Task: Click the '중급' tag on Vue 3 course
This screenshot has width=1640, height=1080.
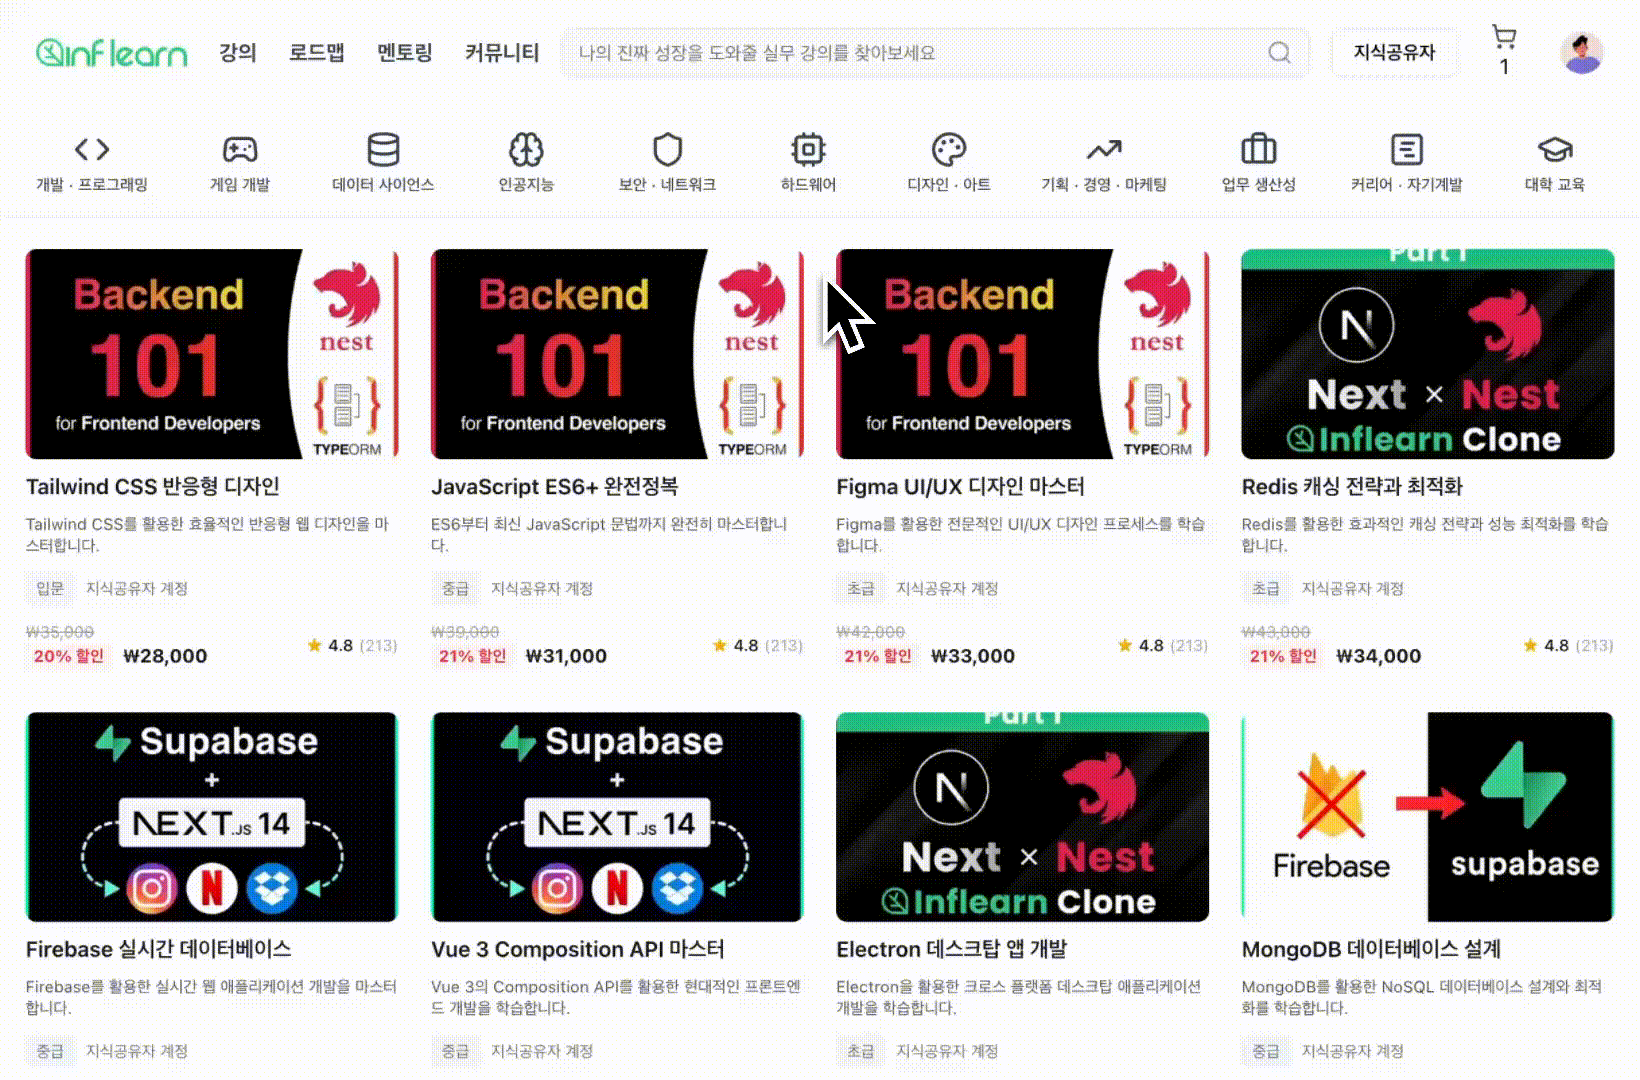Action: point(455,1051)
